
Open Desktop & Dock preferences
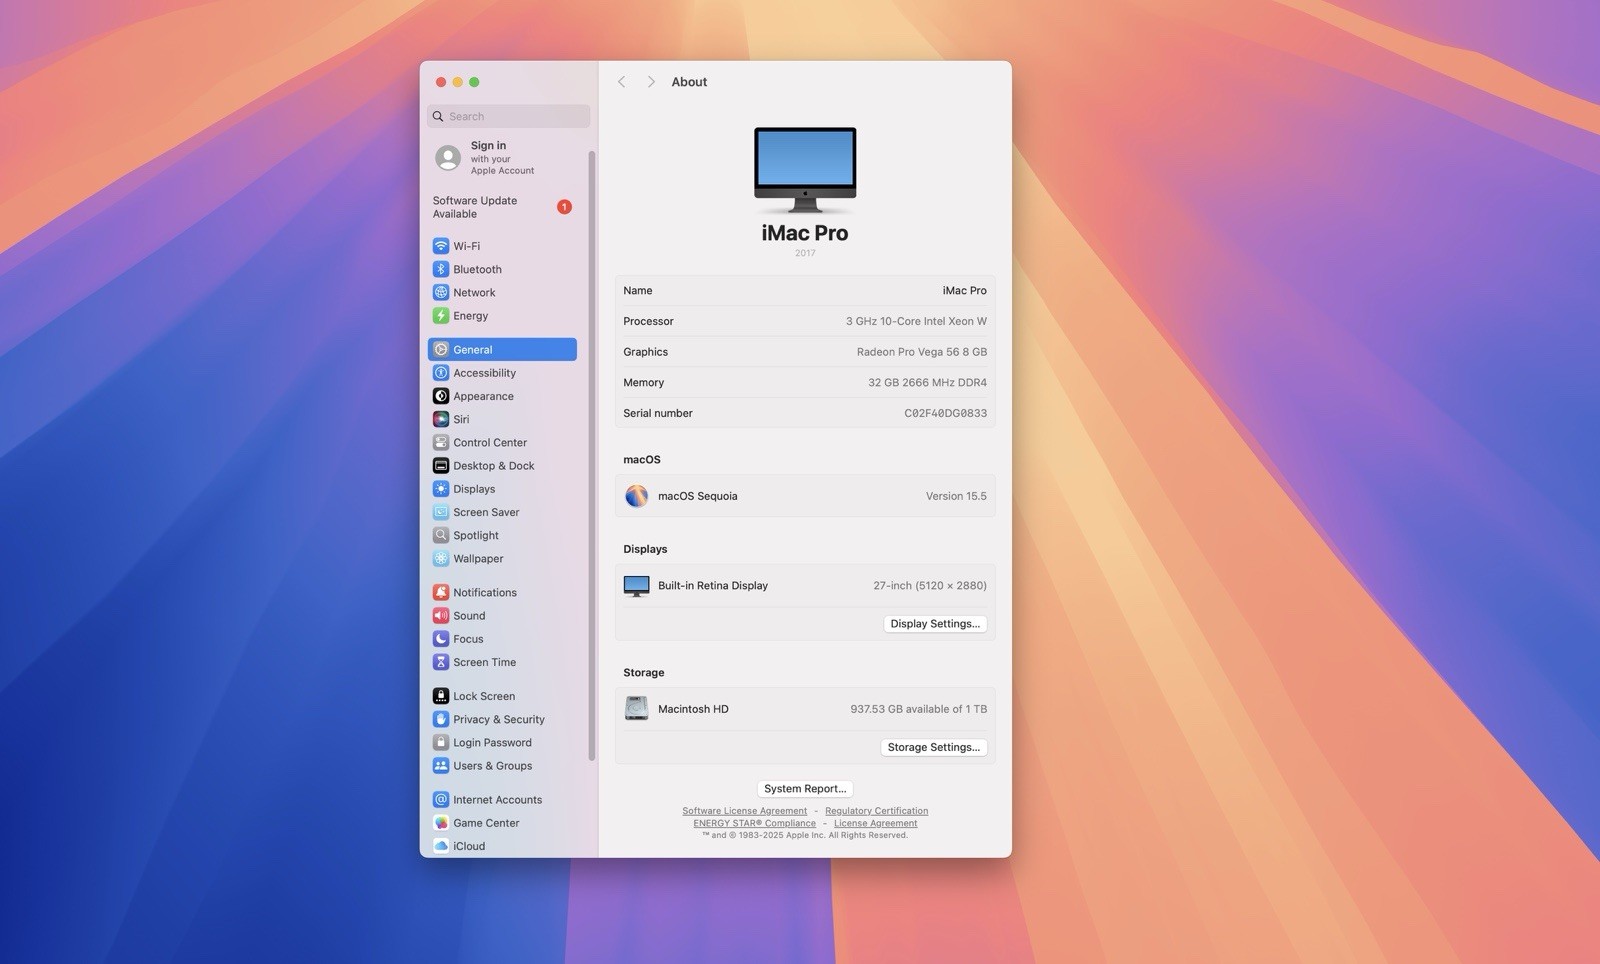pos(493,466)
